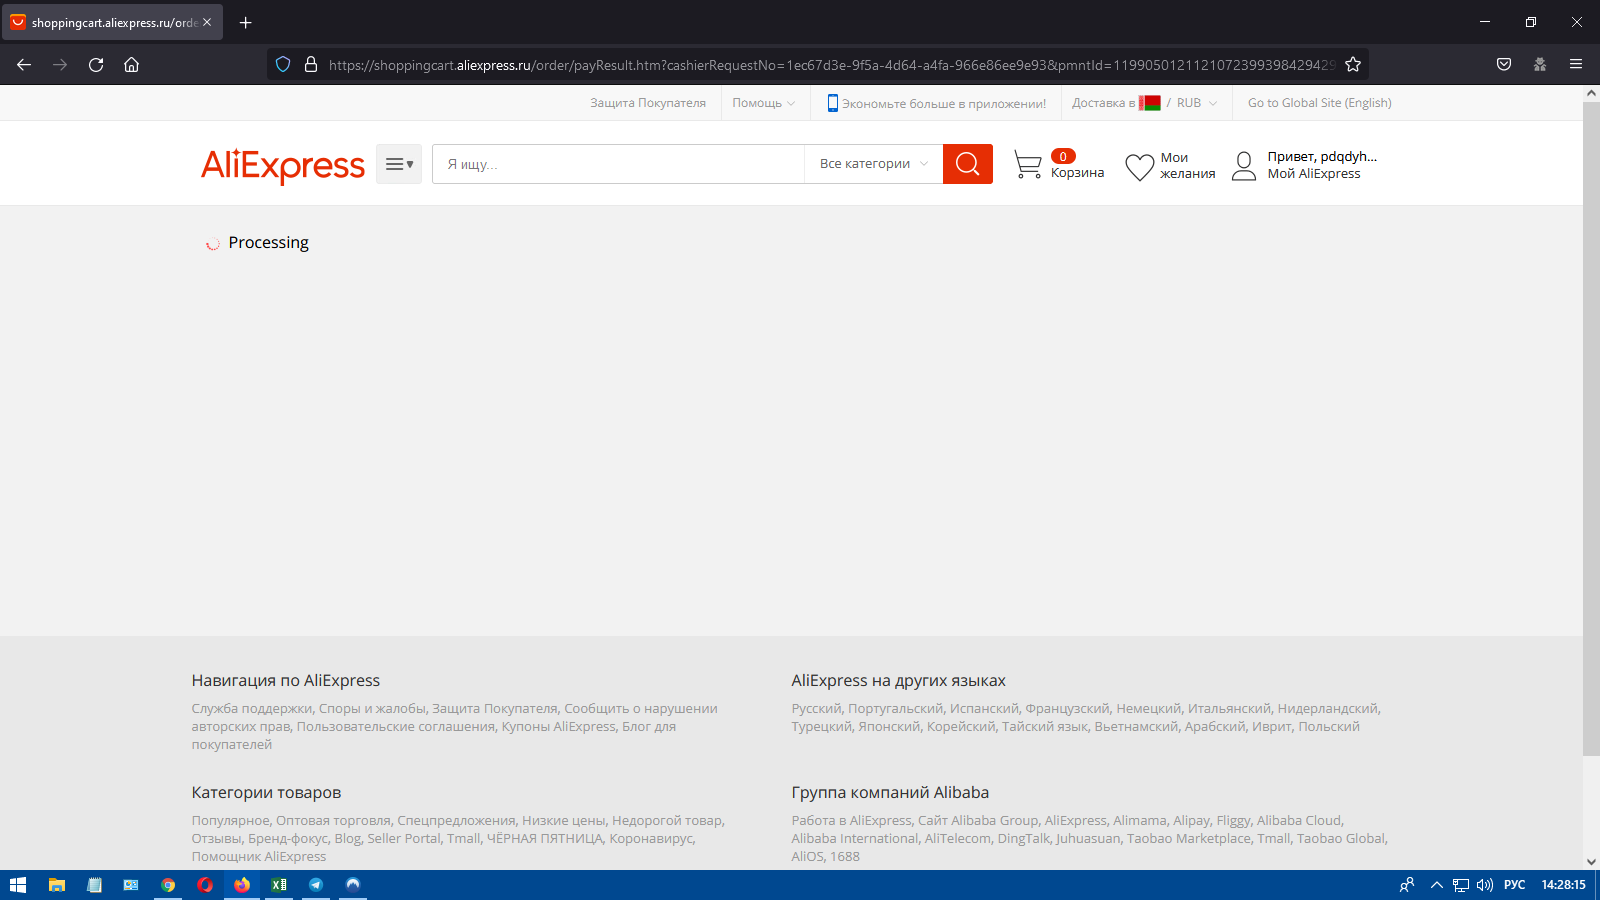This screenshot has width=1600, height=900.
Task: Open Opera from the taskbar
Action: [205, 885]
